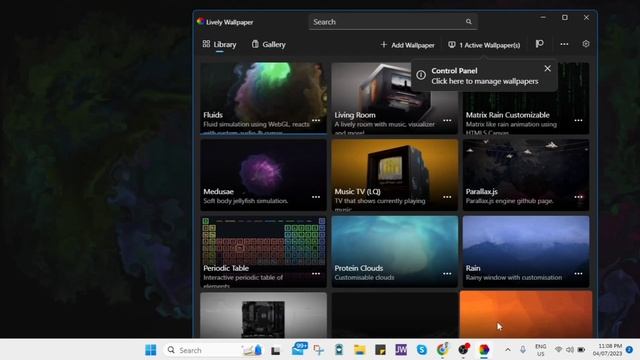This screenshot has width=640, height=360.
Task: Select the Rain wallpaper
Action: [x=526, y=251]
